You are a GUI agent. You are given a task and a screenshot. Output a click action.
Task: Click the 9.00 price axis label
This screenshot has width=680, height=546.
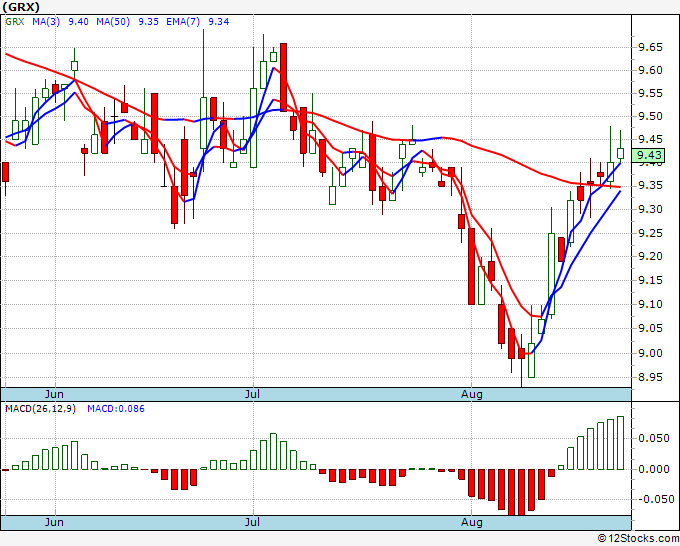tap(651, 353)
